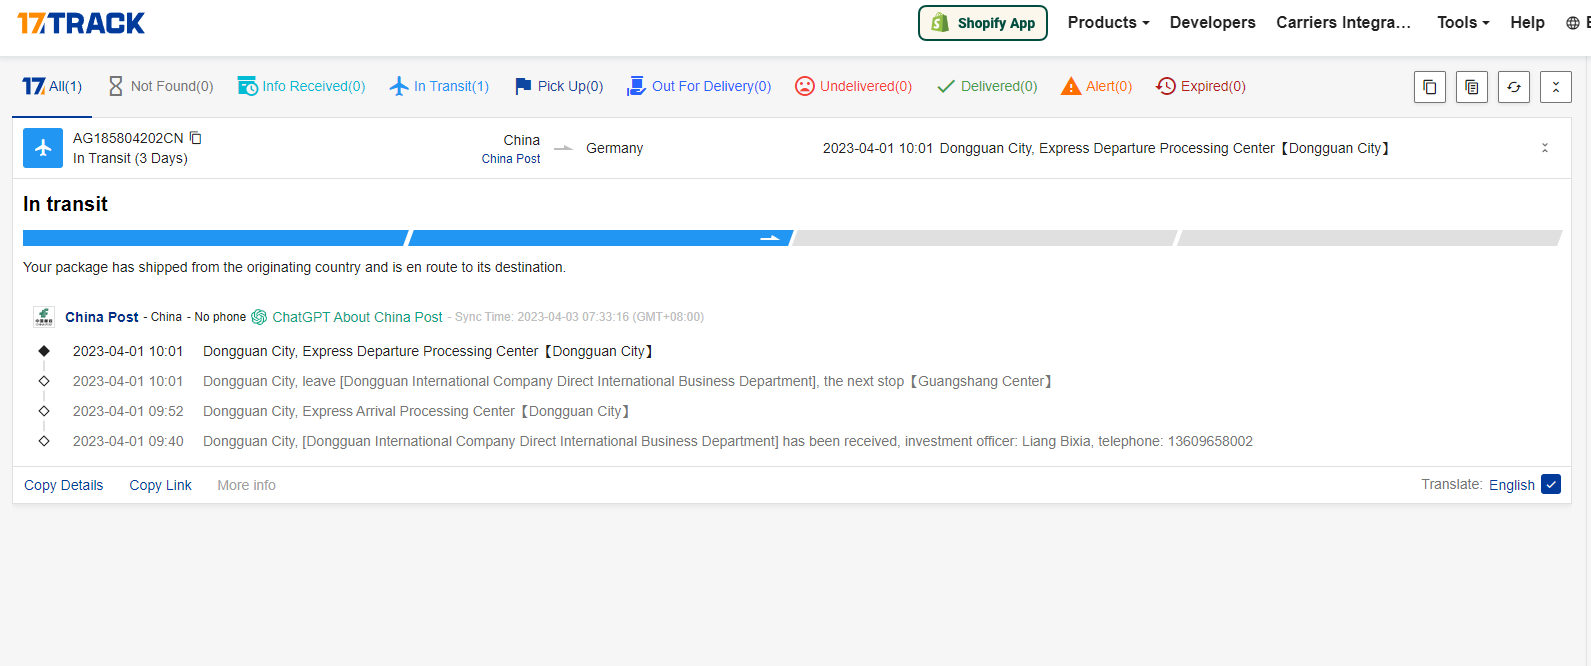Screen dimensions: 1591x666
Task: Copy tracking number AG185804202CN with its icon
Action: coord(196,138)
